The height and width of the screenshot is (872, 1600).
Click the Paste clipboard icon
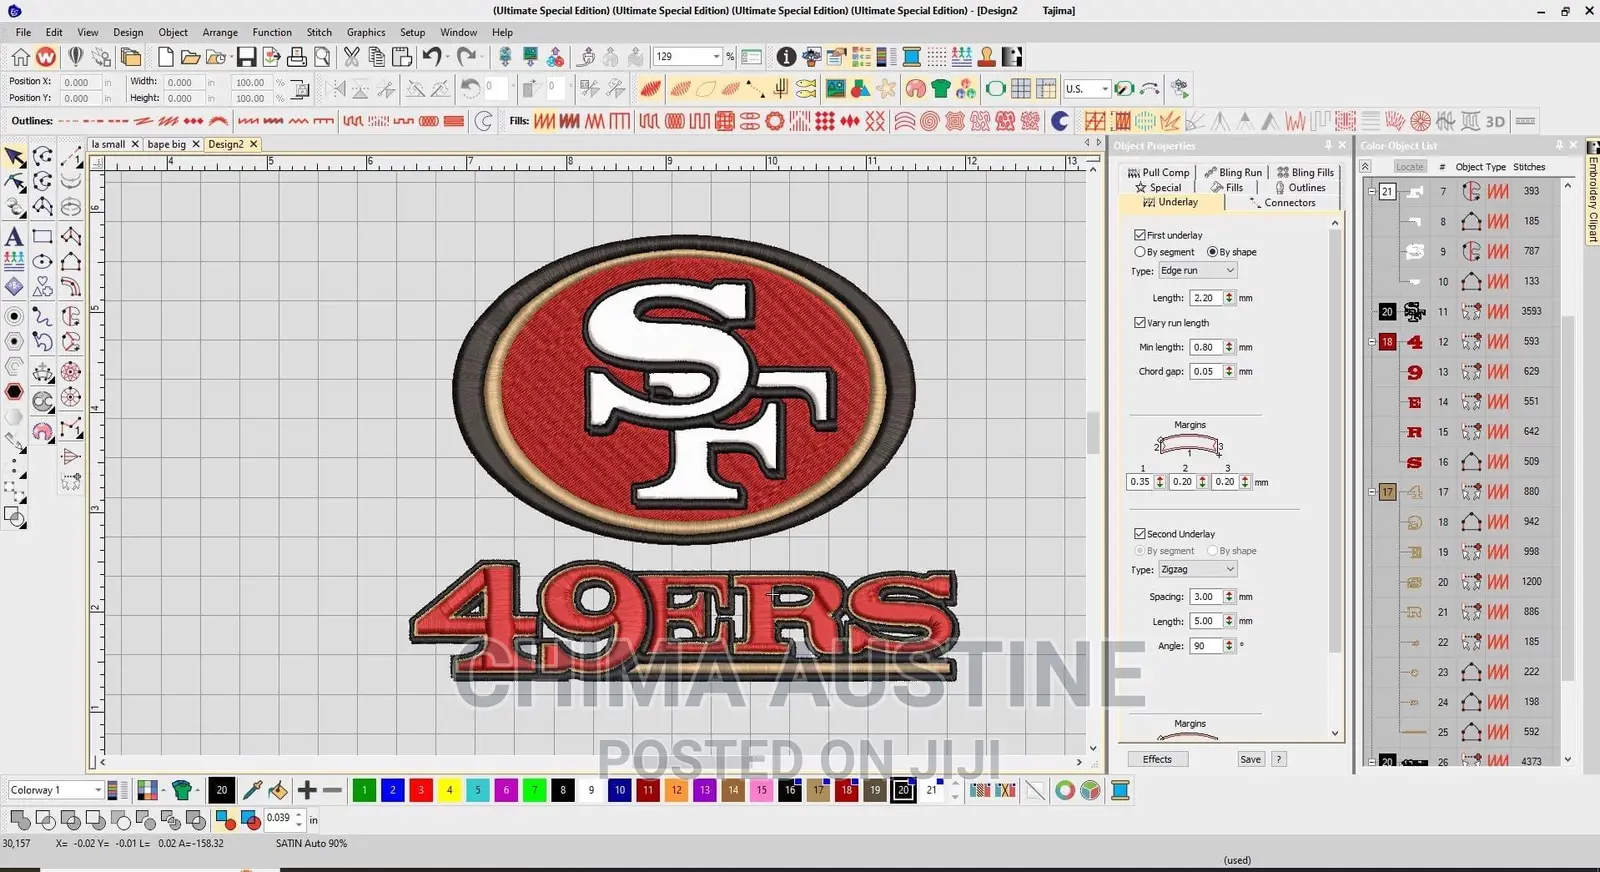pyautogui.click(x=402, y=57)
